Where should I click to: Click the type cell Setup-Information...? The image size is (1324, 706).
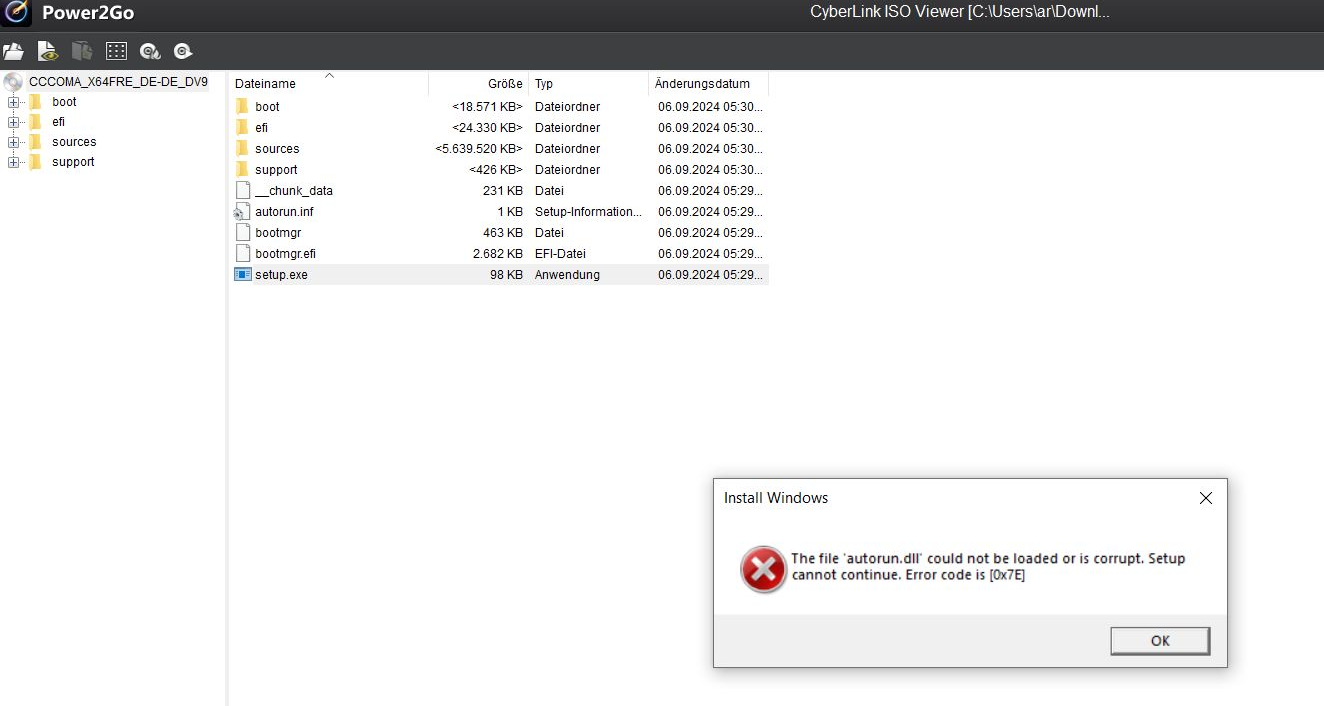tap(589, 212)
